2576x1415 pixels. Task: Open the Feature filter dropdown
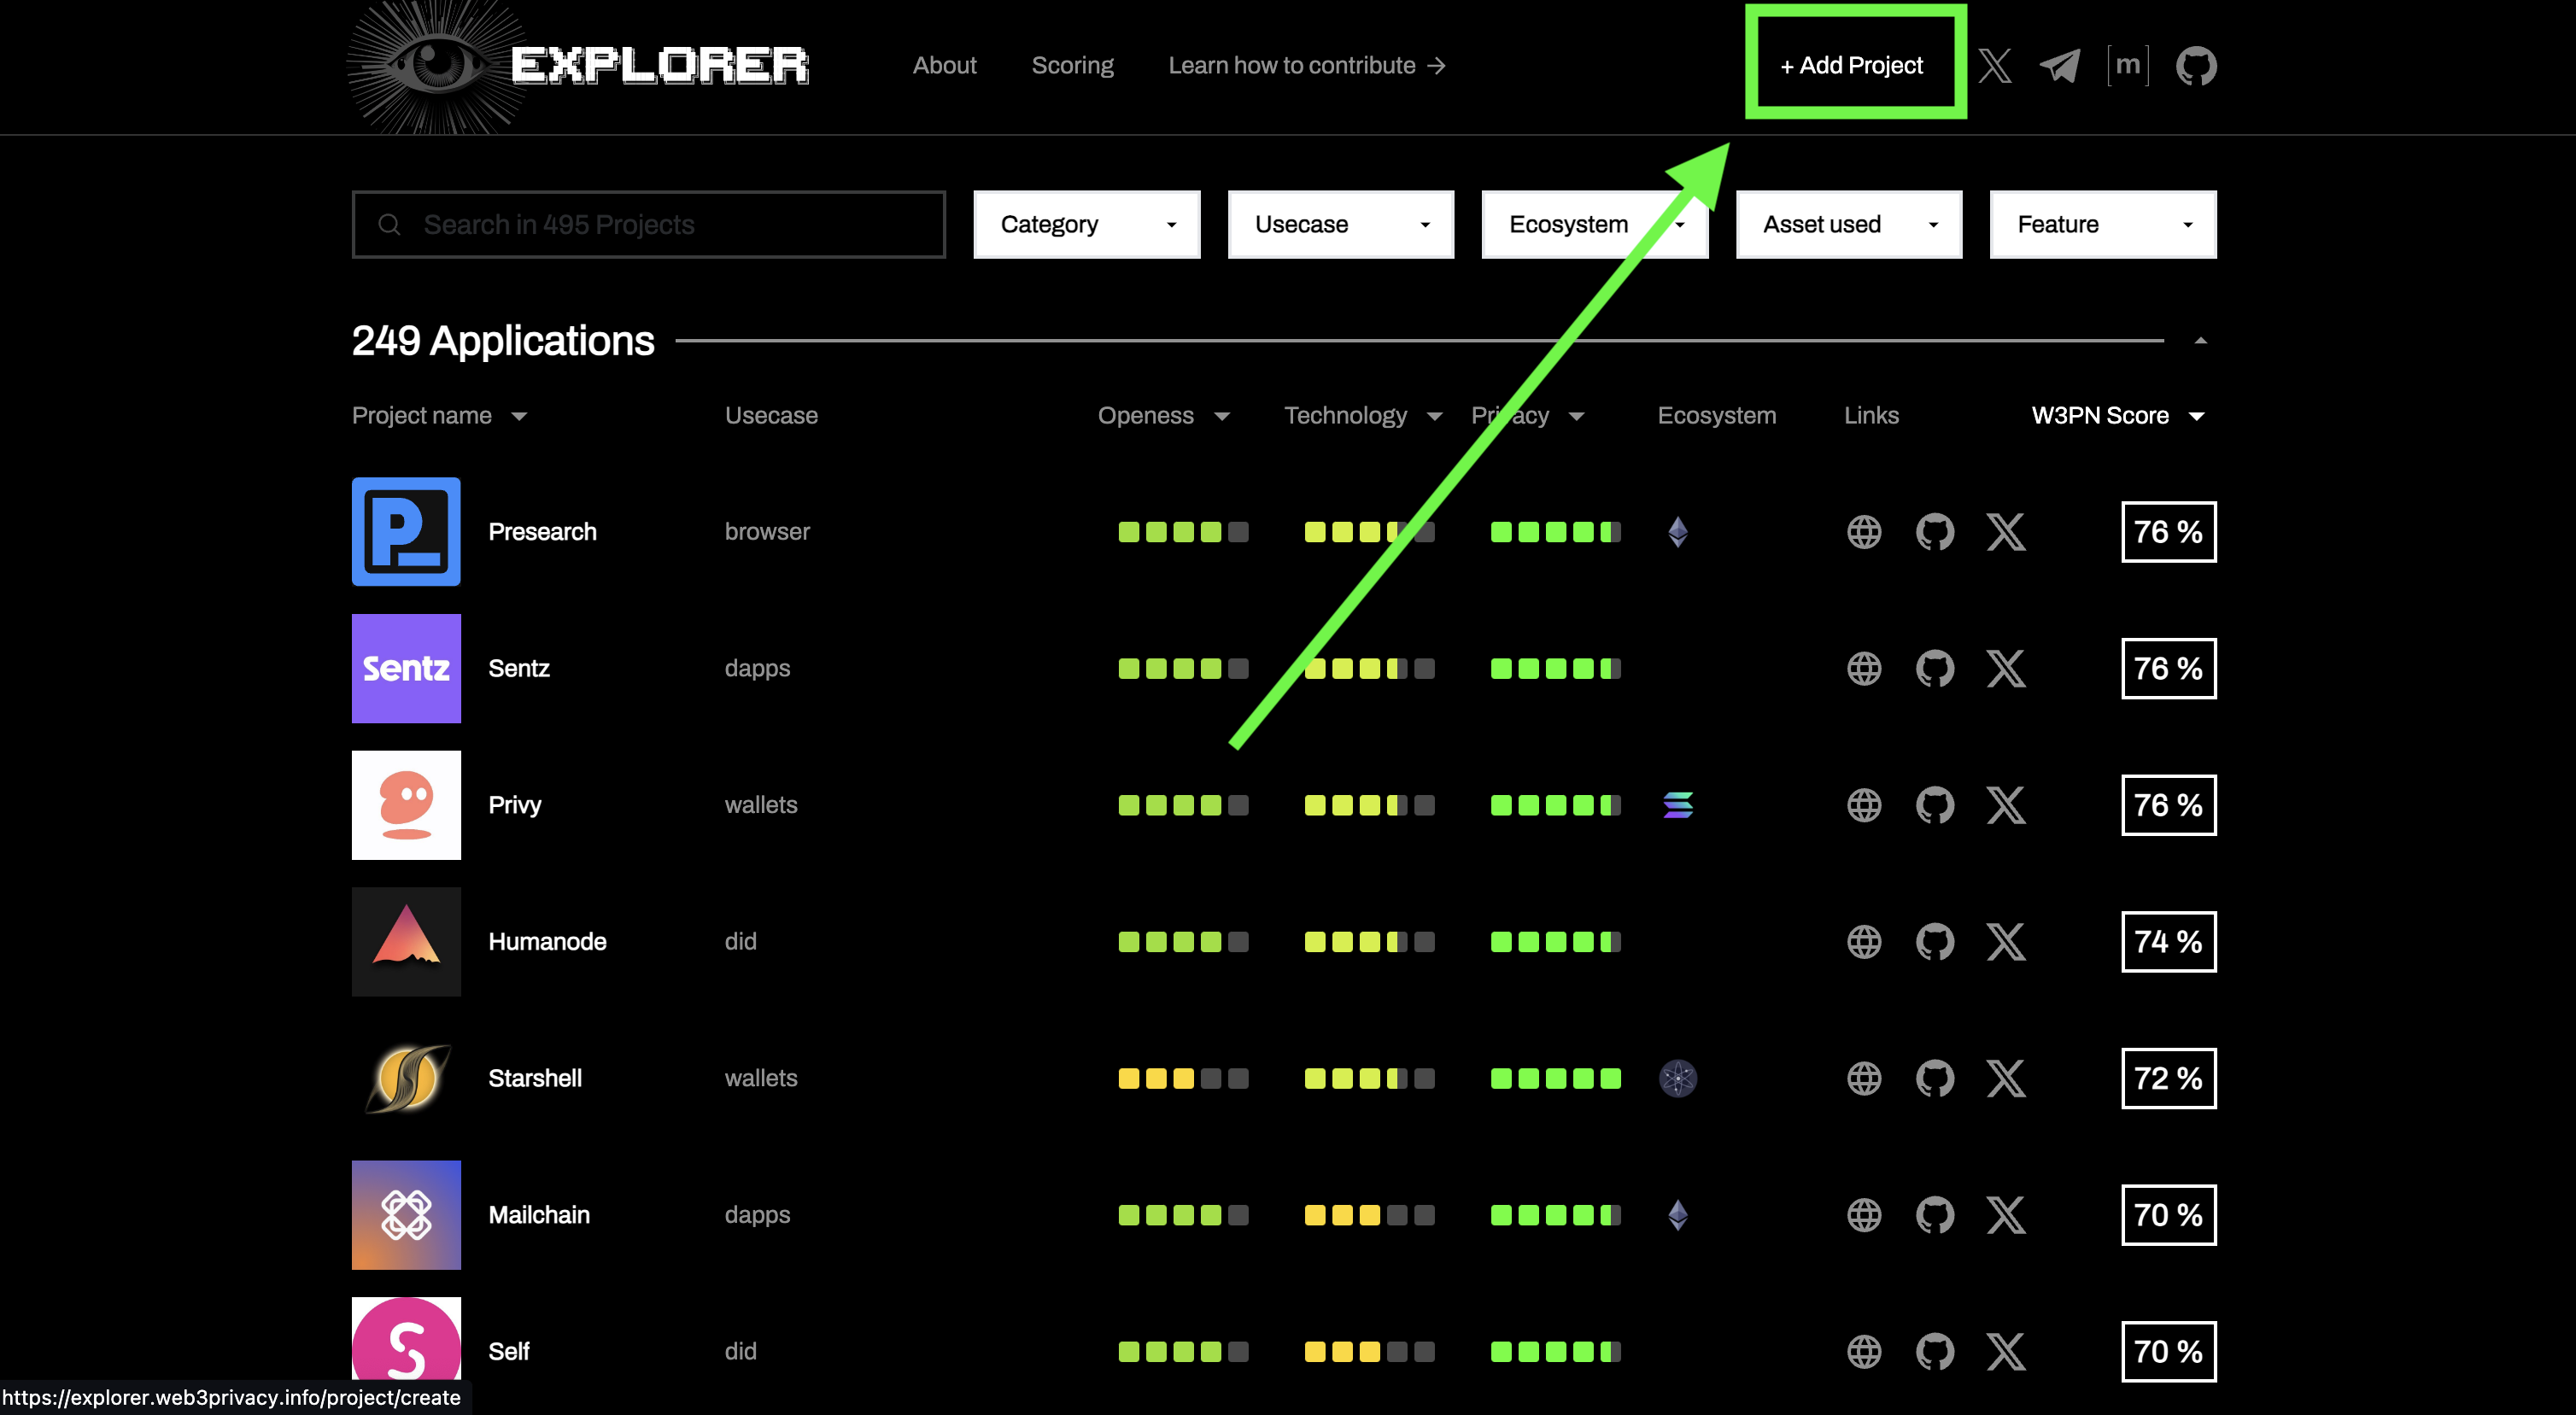click(2103, 225)
